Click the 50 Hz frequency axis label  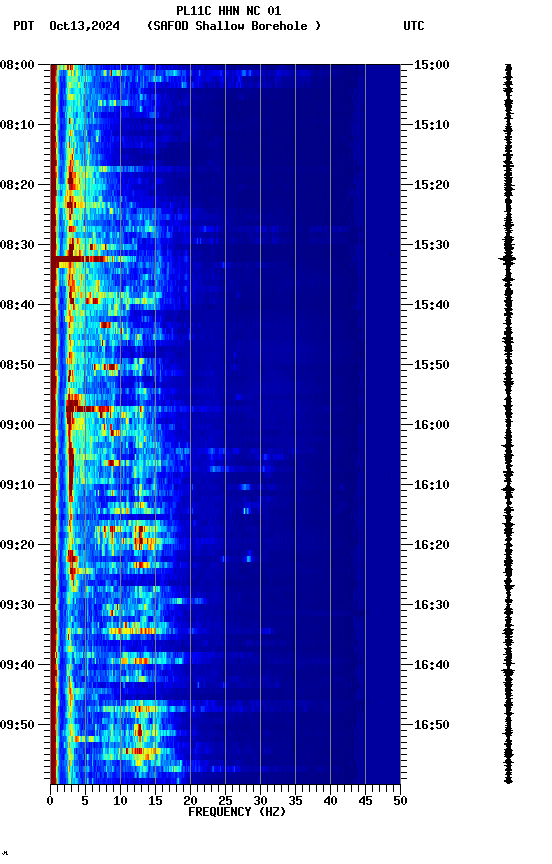(400, 801)
